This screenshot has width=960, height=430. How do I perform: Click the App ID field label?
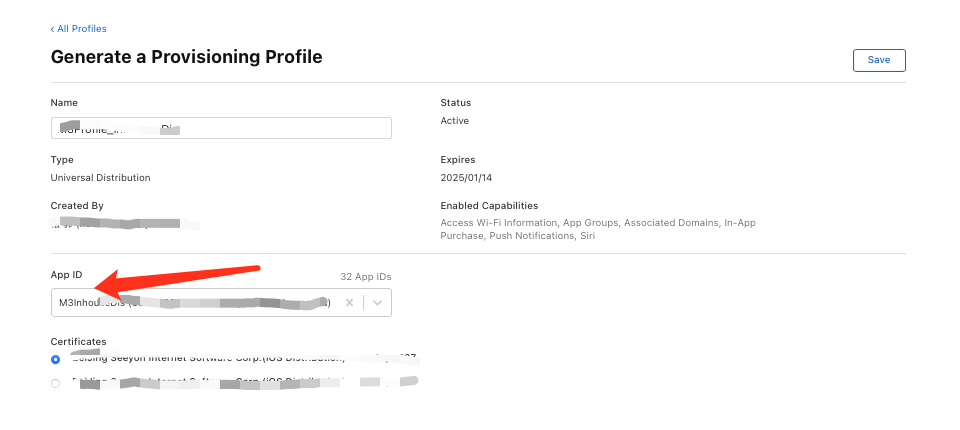[67, 273]
